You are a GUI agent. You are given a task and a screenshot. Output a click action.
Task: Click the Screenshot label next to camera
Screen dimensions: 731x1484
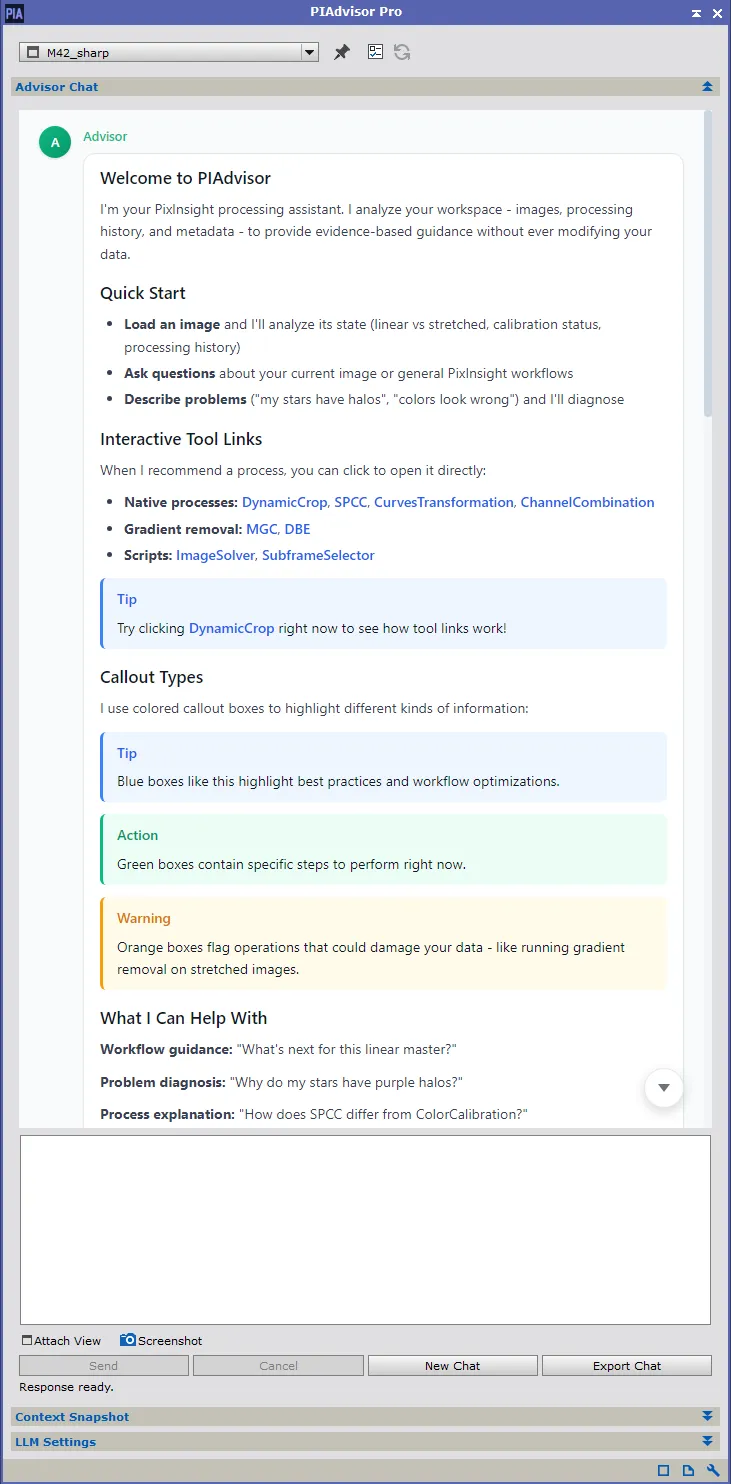tap(170, 1341)
